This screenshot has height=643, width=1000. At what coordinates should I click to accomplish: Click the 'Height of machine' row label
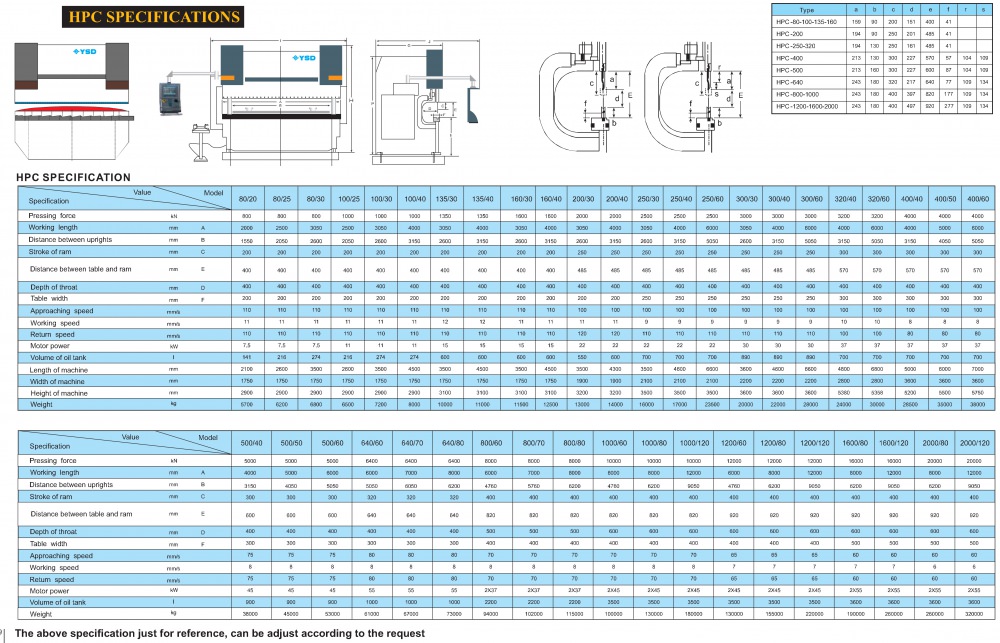click(x=59, y=394)
